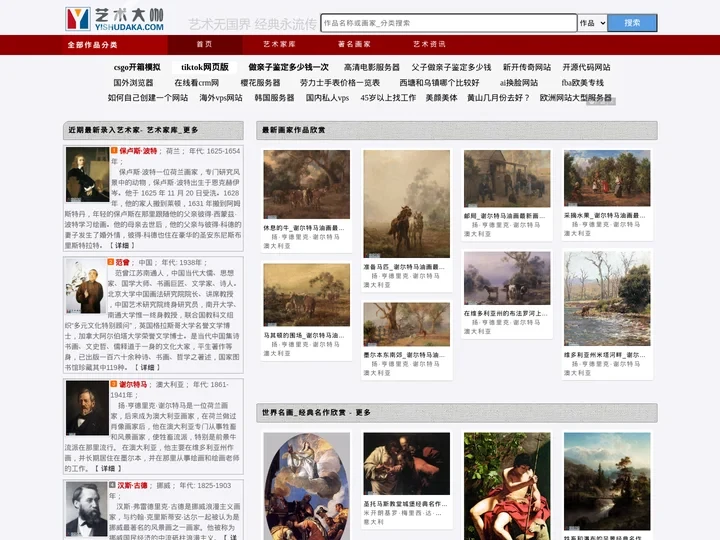
Task: Open the 保卢斯·波特 artist name link
Action: pyautogui.click(x=138, y=151)
